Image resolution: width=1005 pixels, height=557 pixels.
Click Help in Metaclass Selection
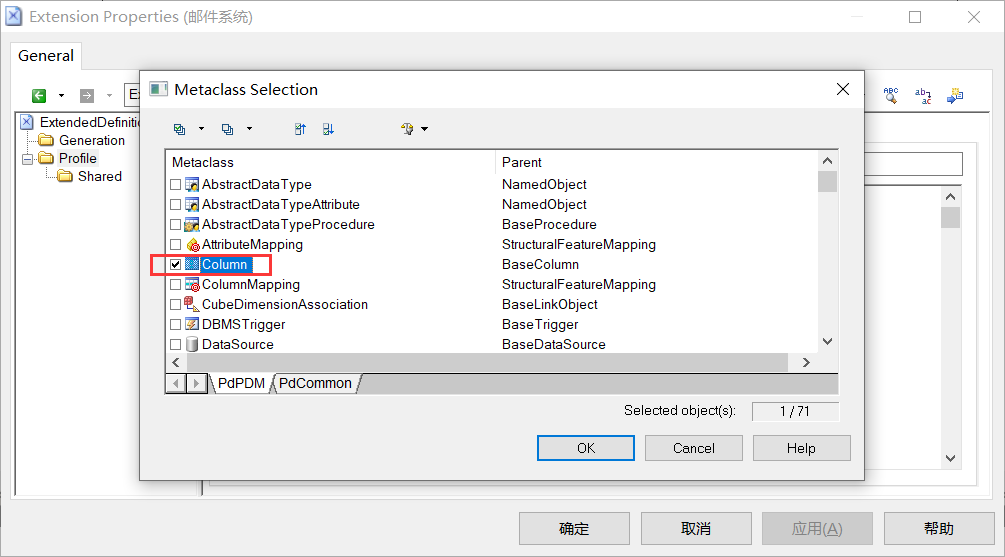coord(801,448)
